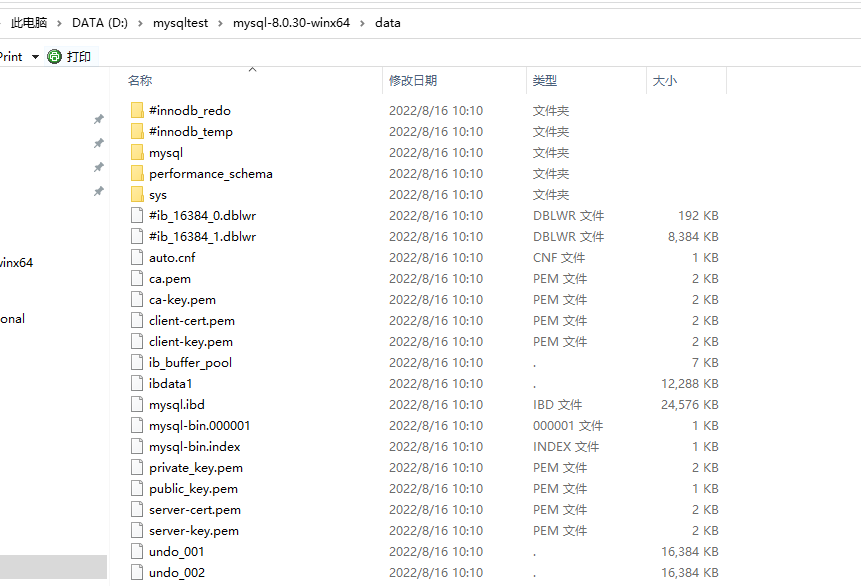Click the #ib_16384_1.dblwr file icon
The height and width of the screenshot is (586, 861).
coord(137,236)
